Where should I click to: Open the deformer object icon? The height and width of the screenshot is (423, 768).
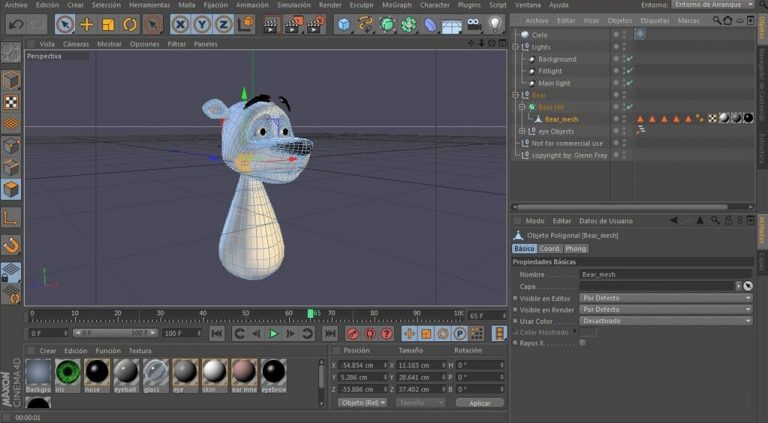(x=430, y=24)
